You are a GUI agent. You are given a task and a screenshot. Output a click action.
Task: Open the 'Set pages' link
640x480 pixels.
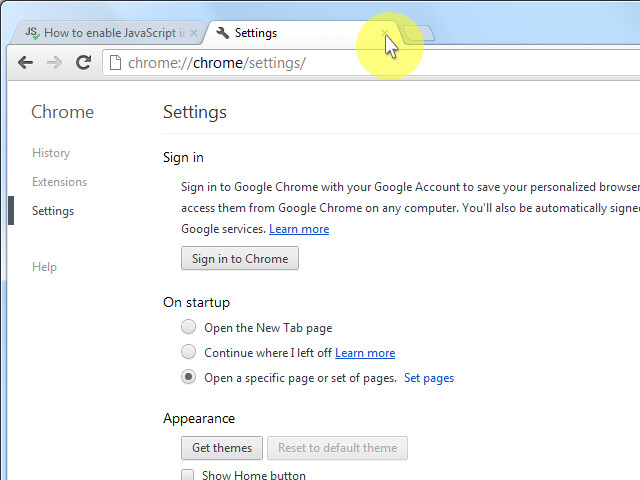[429, 378]
